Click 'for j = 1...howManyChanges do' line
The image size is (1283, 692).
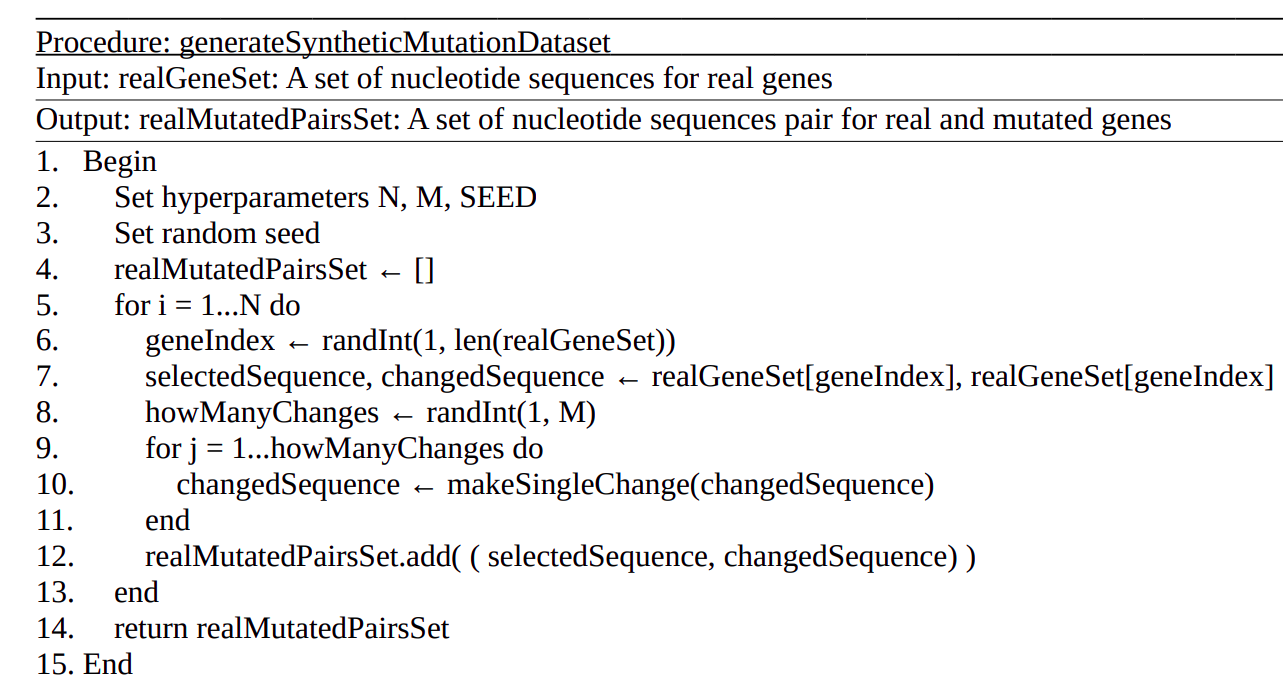(x=344, y=449)
